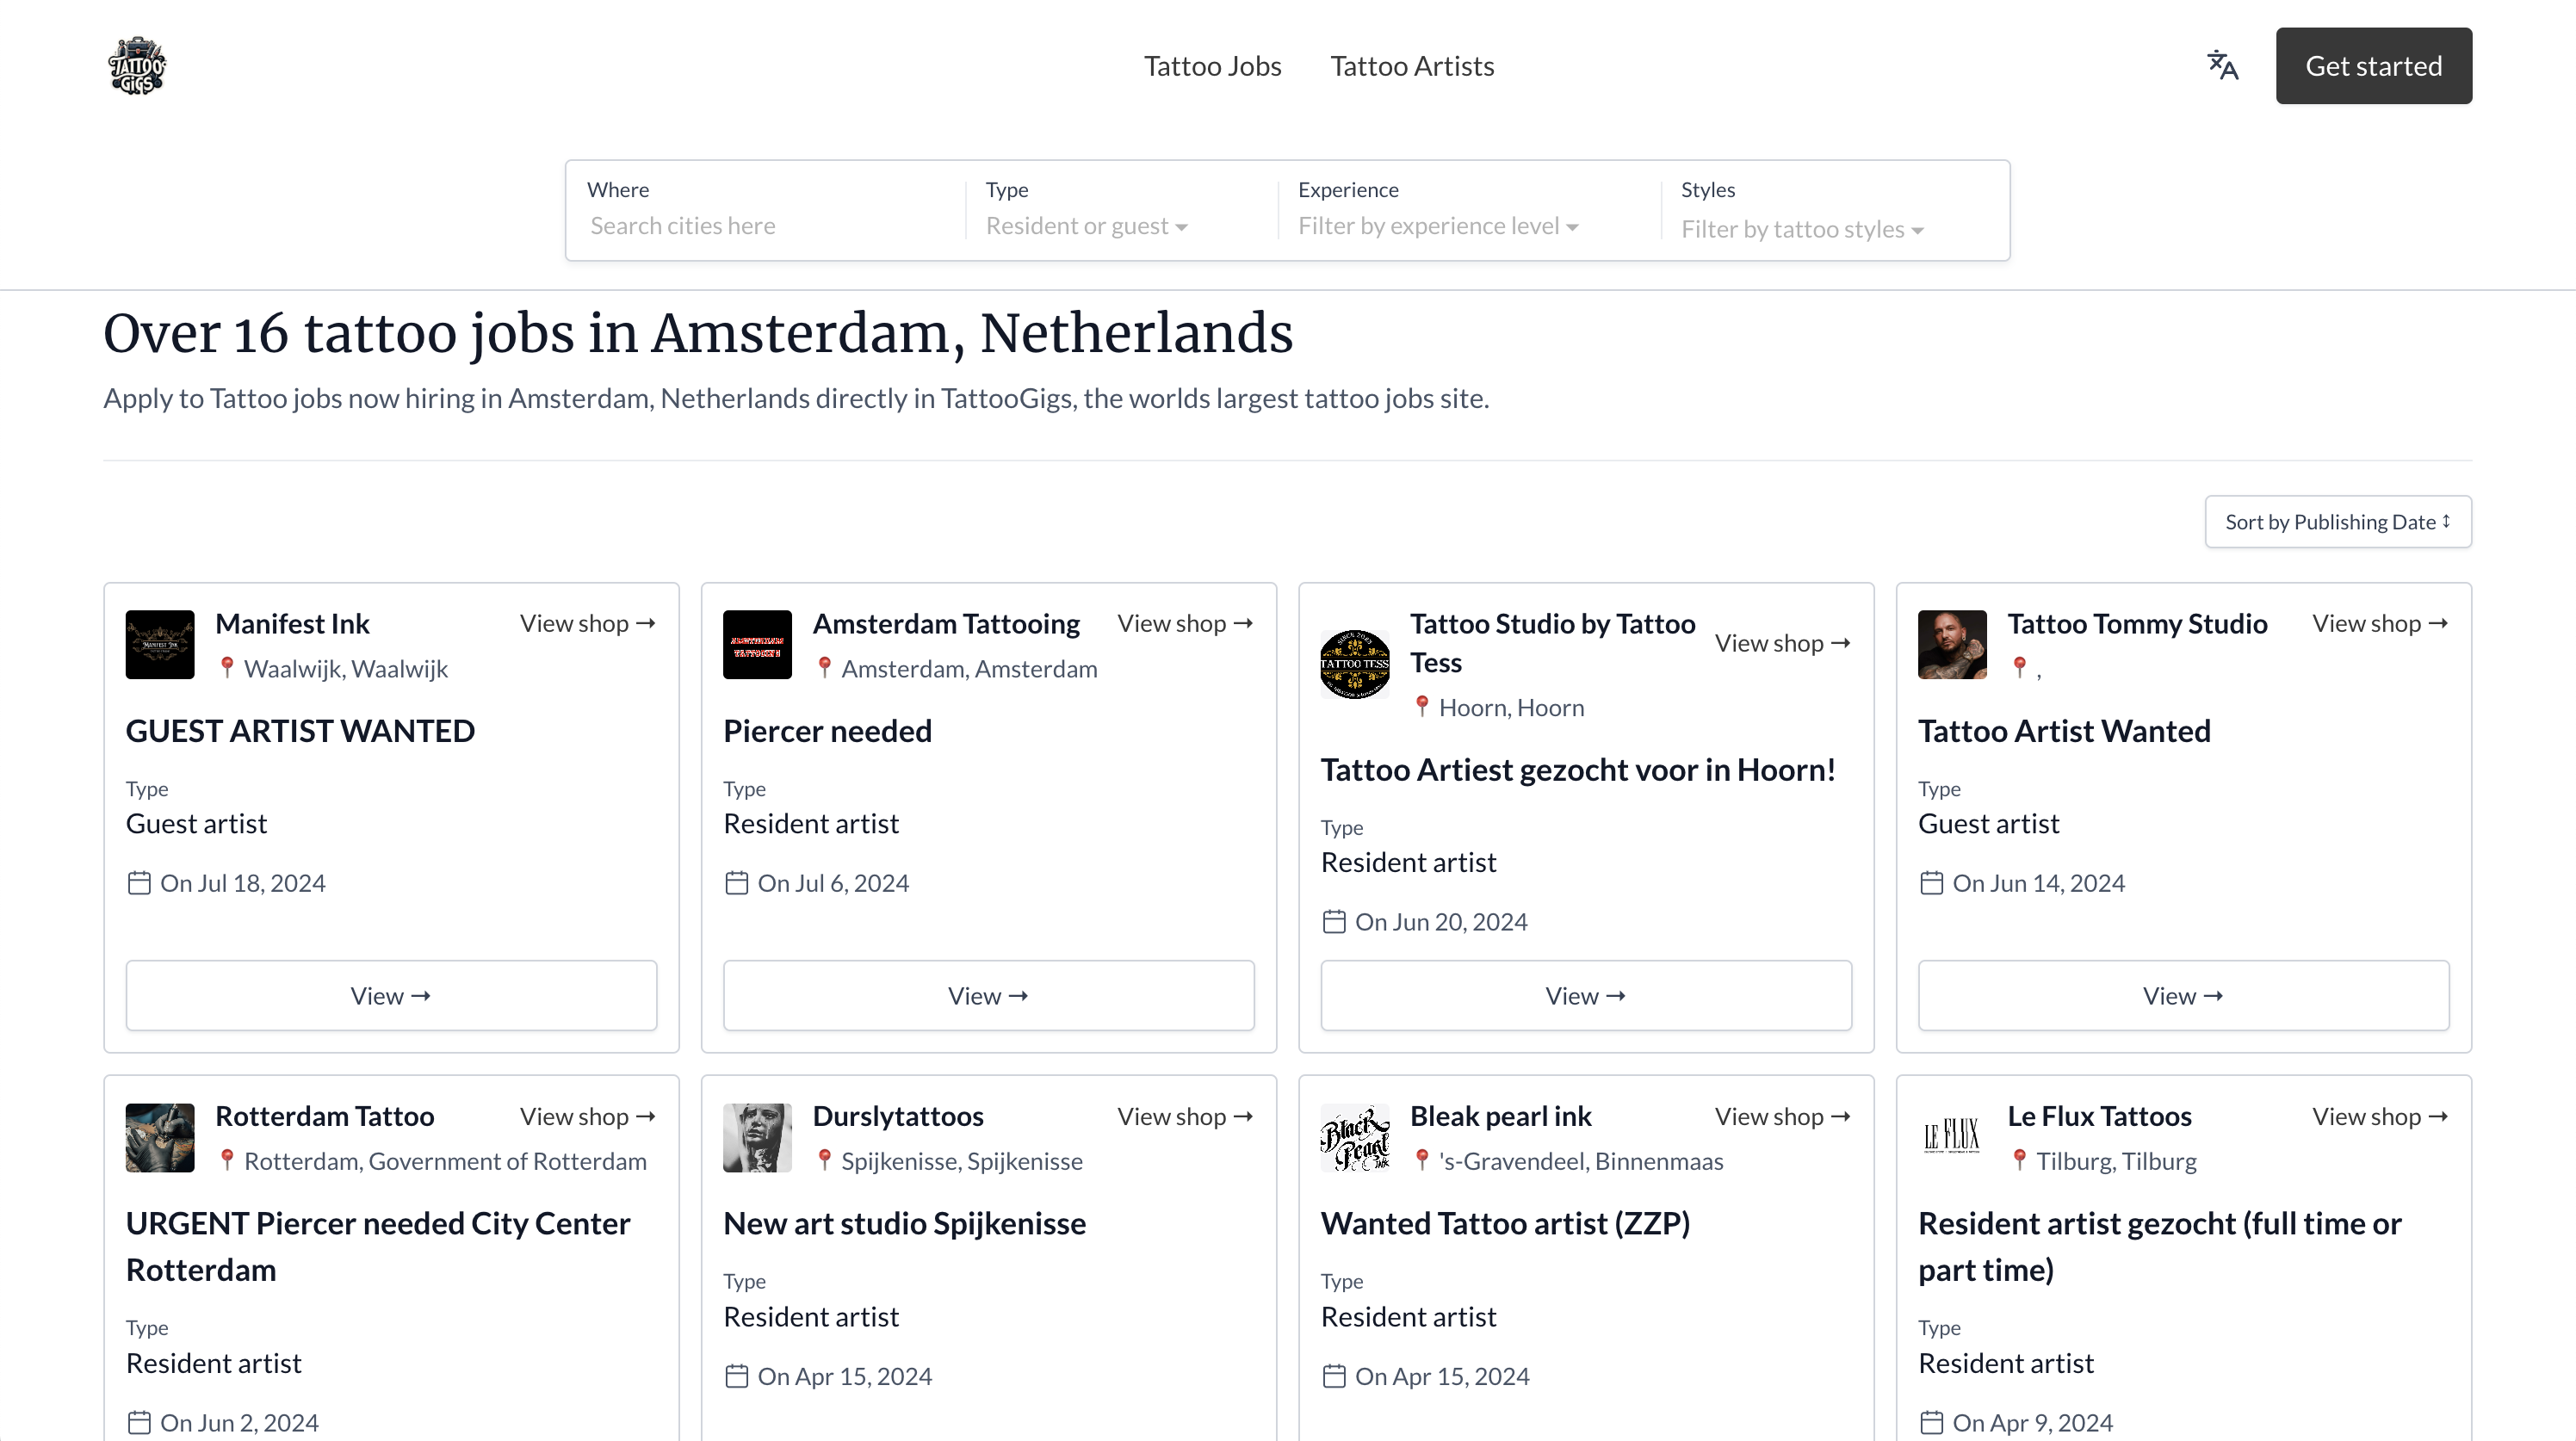Open View shop for Durslytattoos

pyautogui.click(x=1186, y=1116)
